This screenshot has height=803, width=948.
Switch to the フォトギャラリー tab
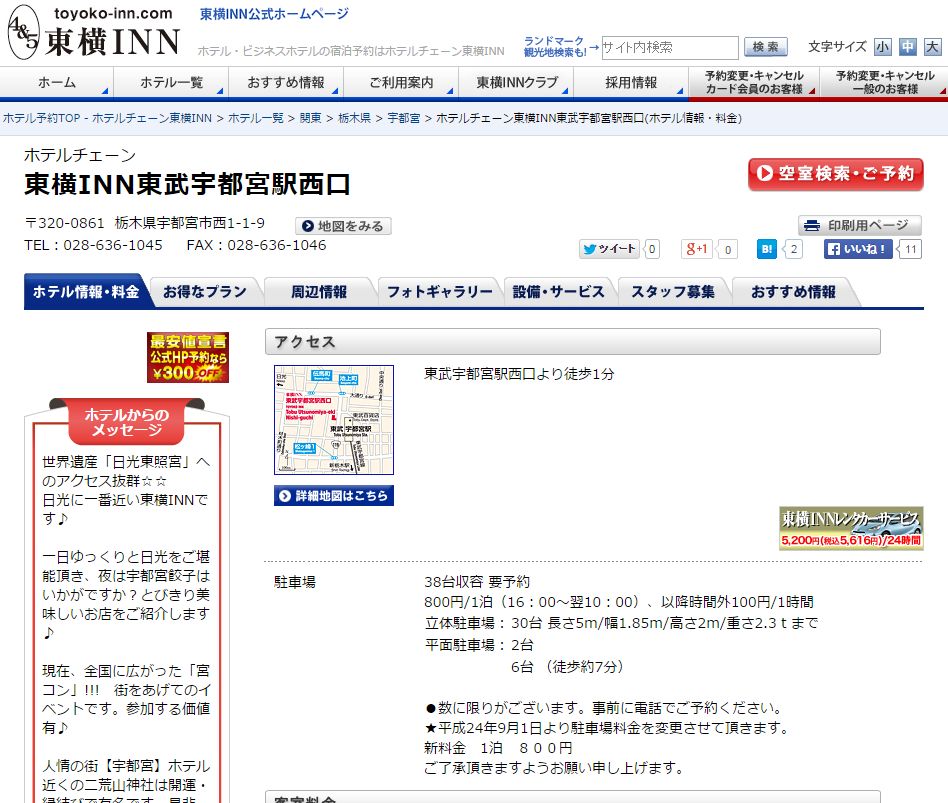coord(440,292)
